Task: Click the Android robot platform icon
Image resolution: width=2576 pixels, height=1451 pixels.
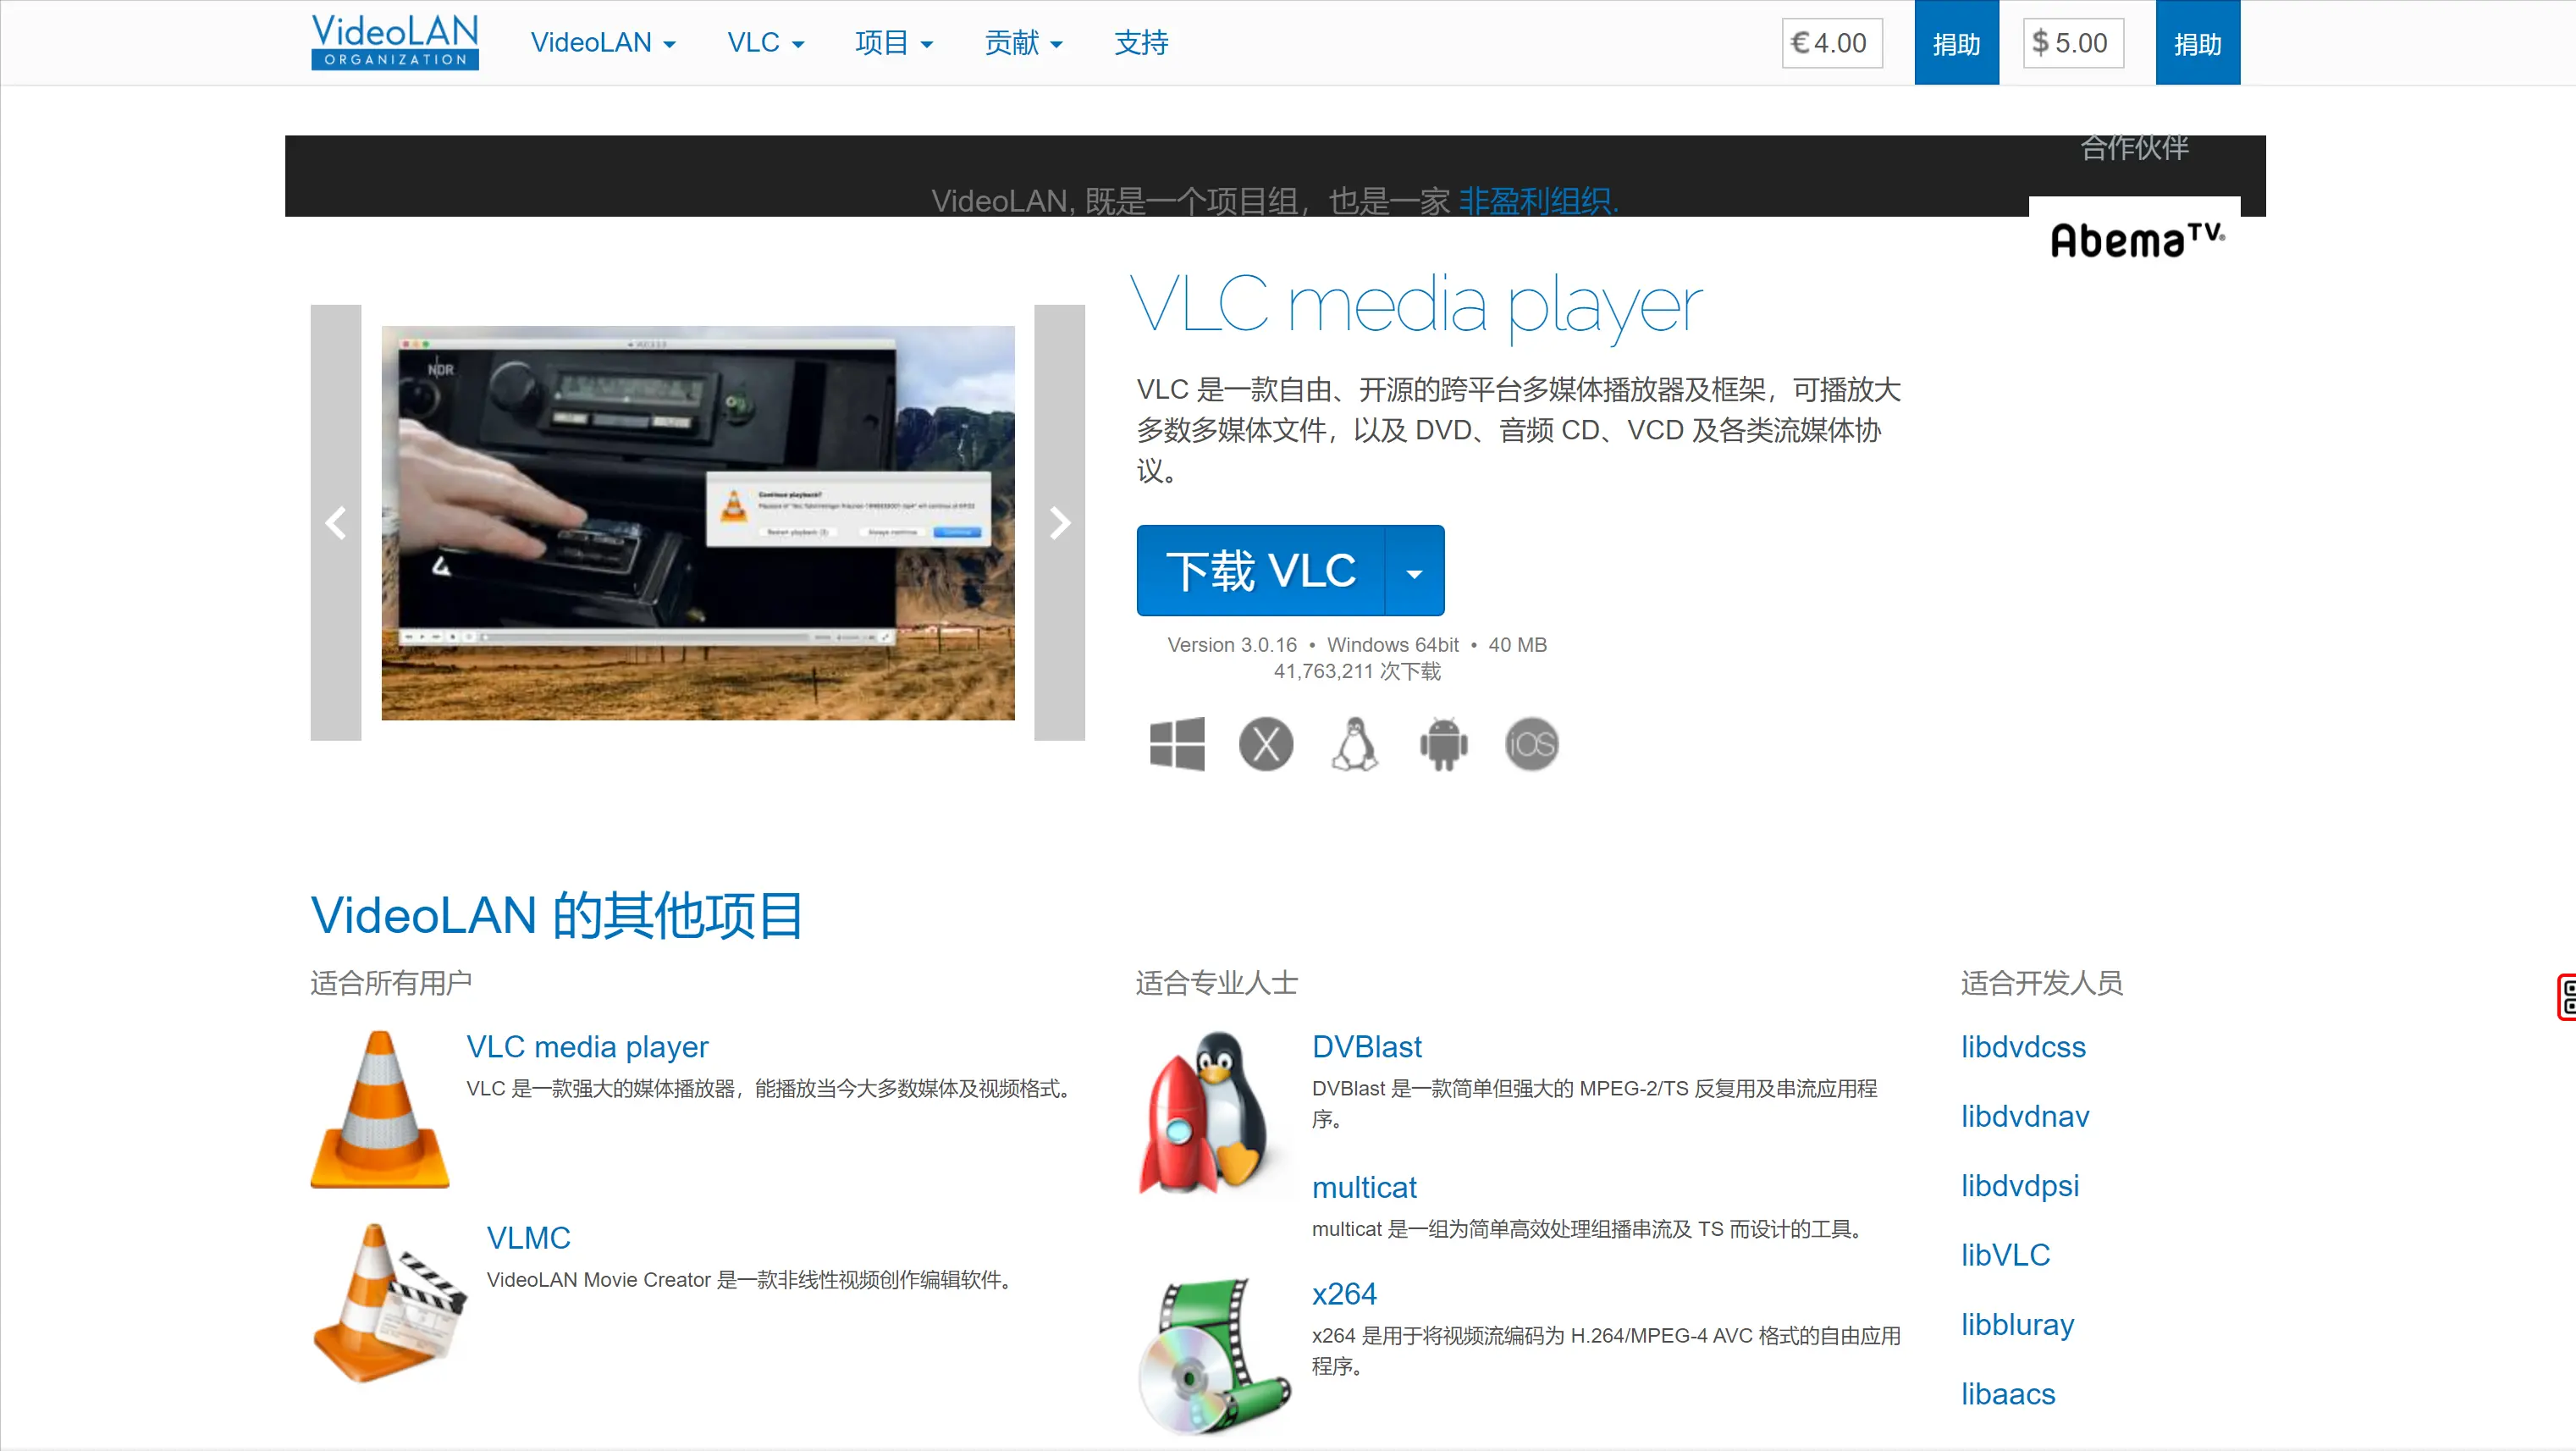Action: pyautogui.click(x=1443, y=744)
